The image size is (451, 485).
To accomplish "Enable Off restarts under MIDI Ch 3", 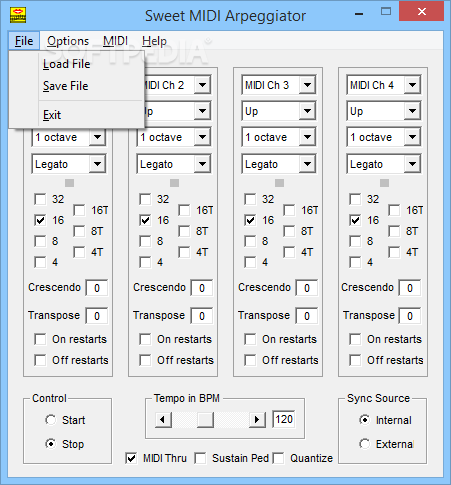I will 250,360.
